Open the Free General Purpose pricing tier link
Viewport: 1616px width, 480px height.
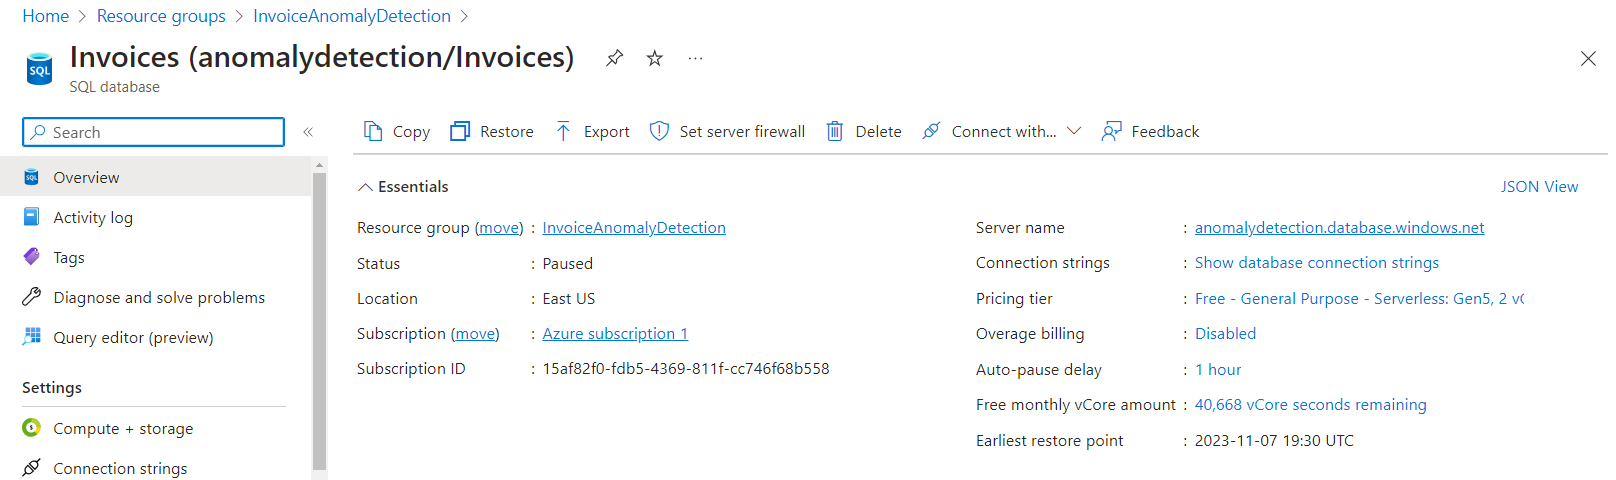1359,299
